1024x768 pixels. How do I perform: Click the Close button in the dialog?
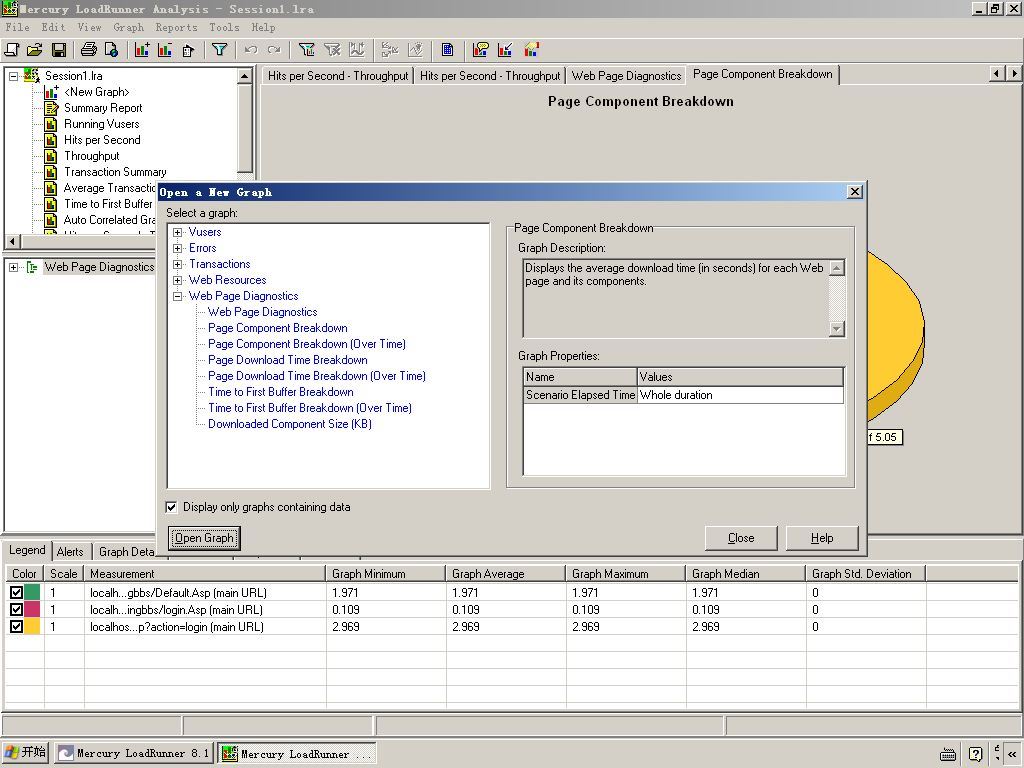point(741,538)
